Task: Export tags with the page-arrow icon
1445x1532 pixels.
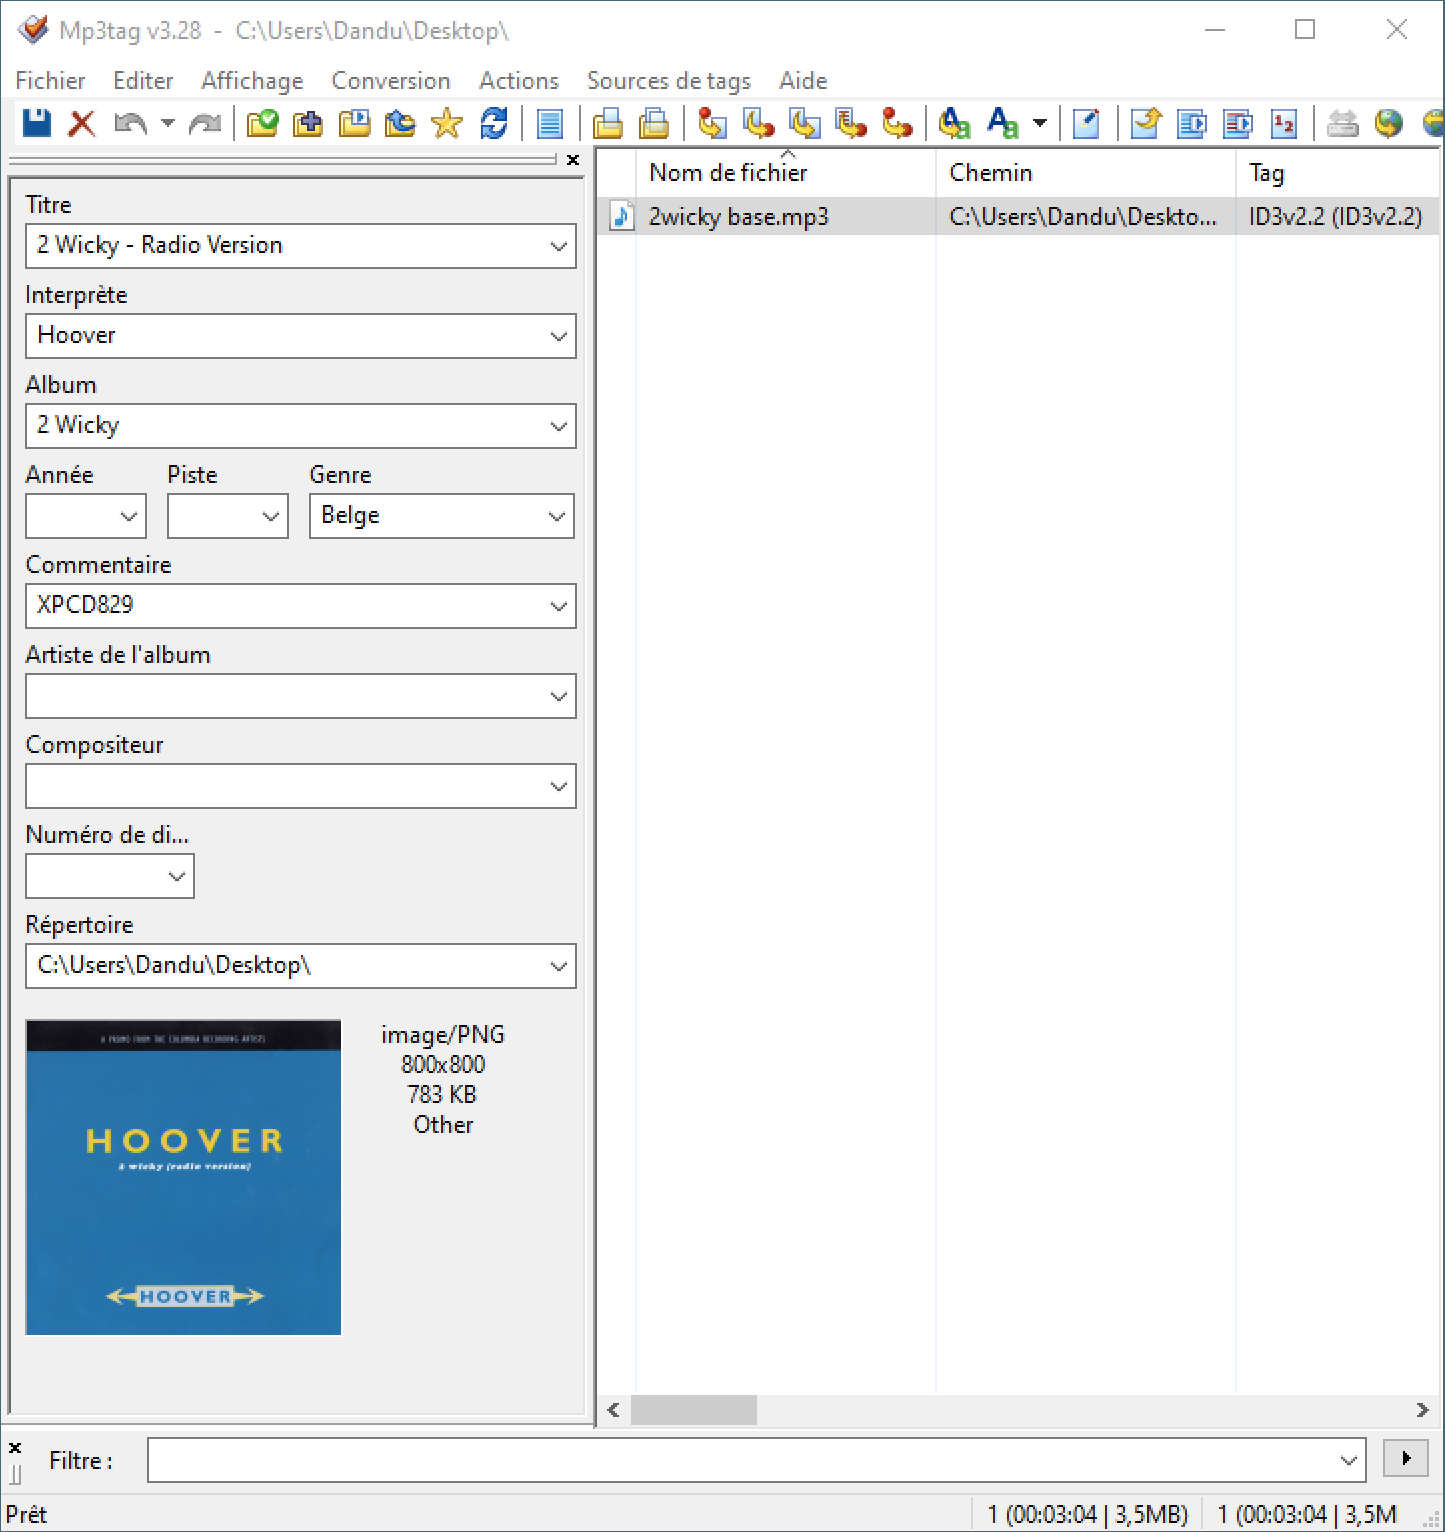Action: (x=1146, y=123)
